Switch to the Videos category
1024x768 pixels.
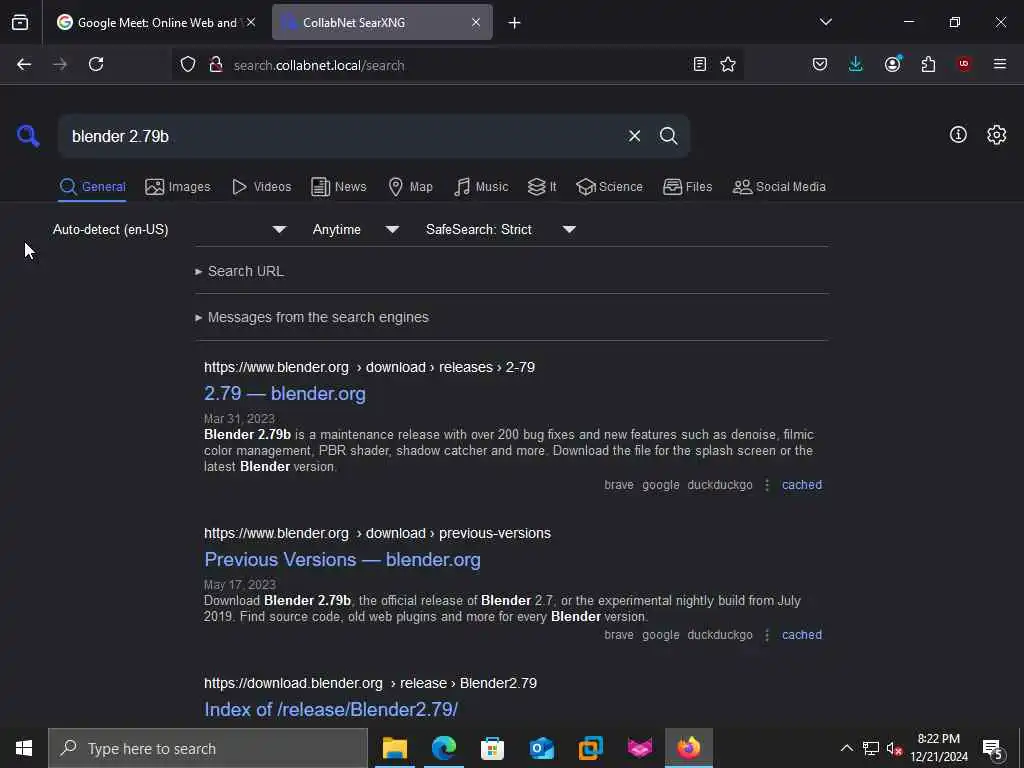tap(261, 187)
